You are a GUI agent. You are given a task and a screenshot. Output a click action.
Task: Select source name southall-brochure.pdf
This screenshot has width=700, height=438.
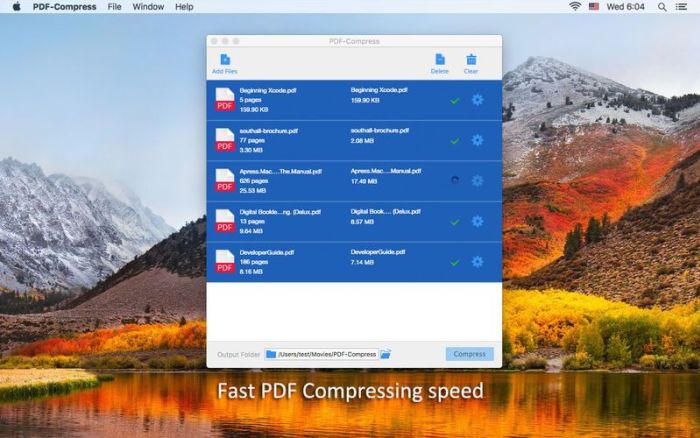click(x=269, y=131)
